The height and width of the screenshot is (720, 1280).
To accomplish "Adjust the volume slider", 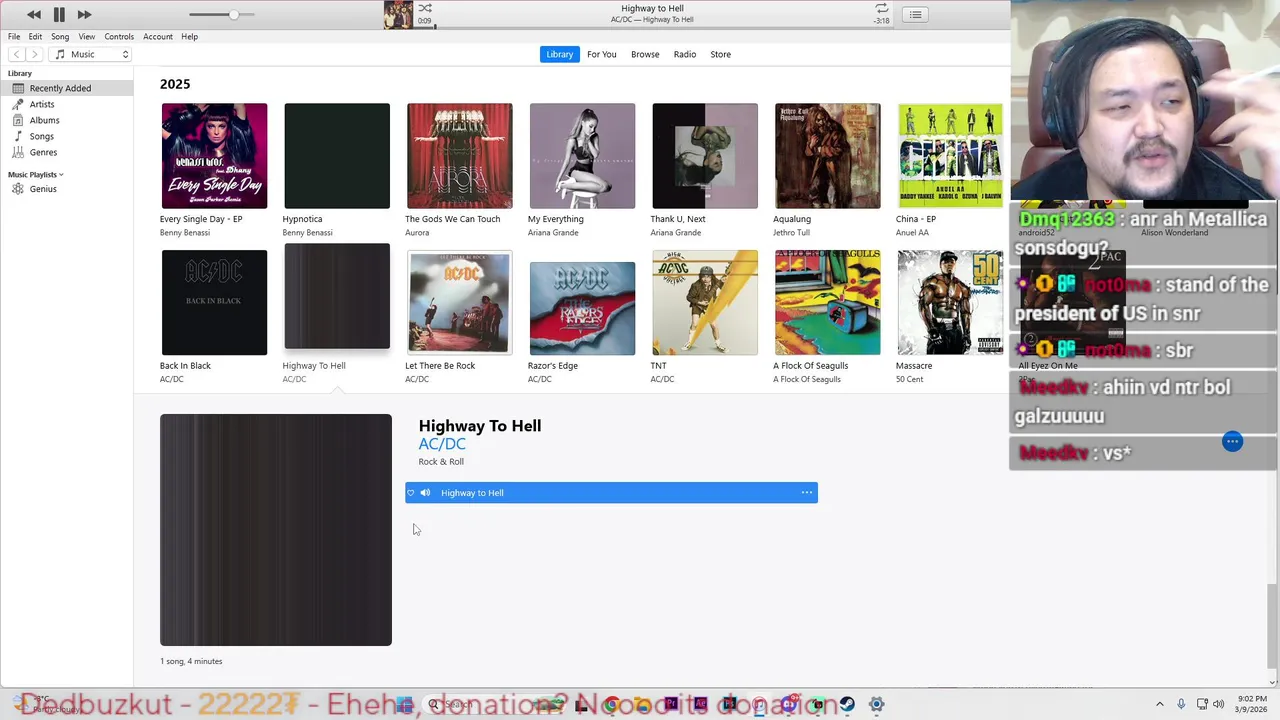I will (222, 14).
